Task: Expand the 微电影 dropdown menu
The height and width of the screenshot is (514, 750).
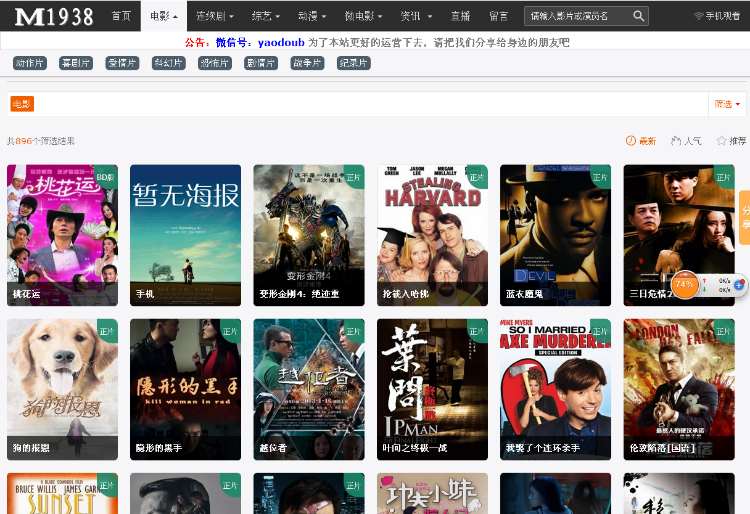Action: 363,16
